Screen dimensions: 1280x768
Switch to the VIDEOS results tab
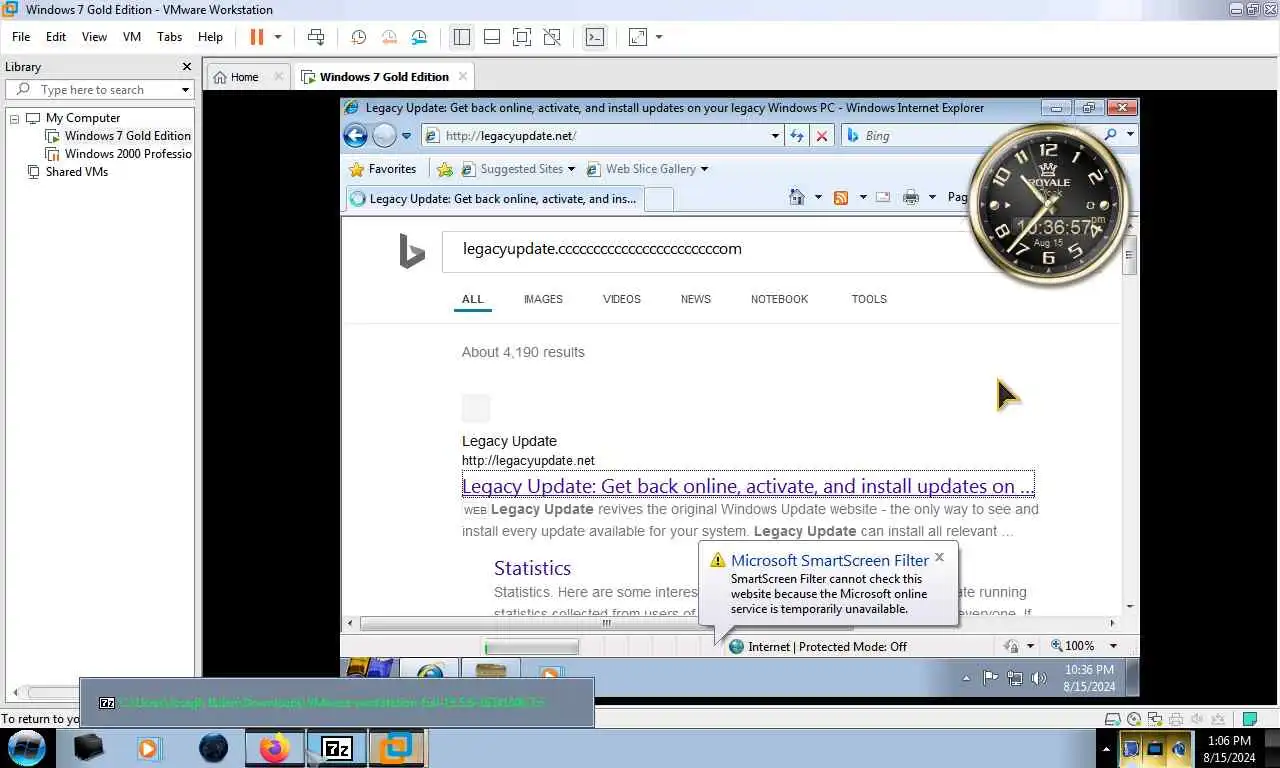pos(622,299)
